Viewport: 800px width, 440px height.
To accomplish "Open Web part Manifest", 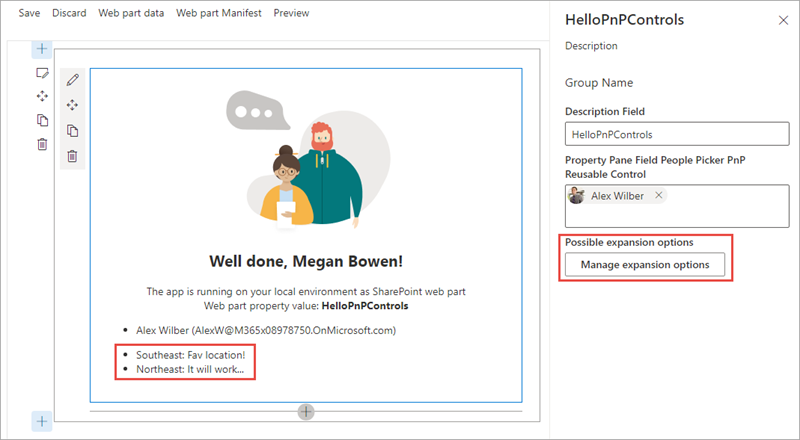I will (x=219, y=13).
